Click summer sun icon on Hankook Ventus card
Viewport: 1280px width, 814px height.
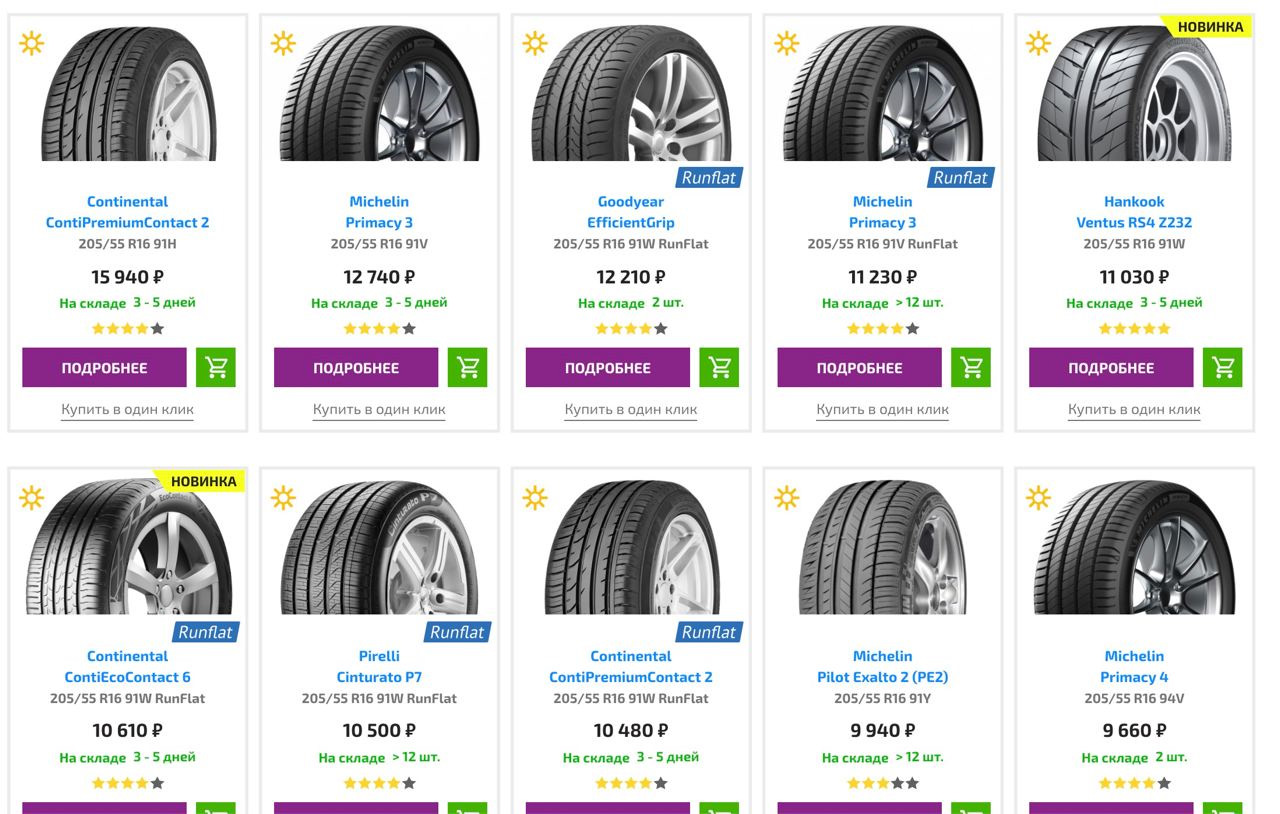click(x=1038, y=43)
